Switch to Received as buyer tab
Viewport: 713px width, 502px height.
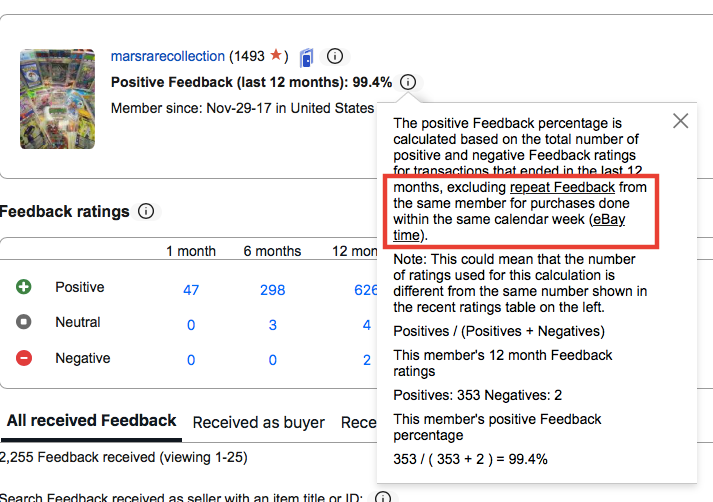(258, 422)
